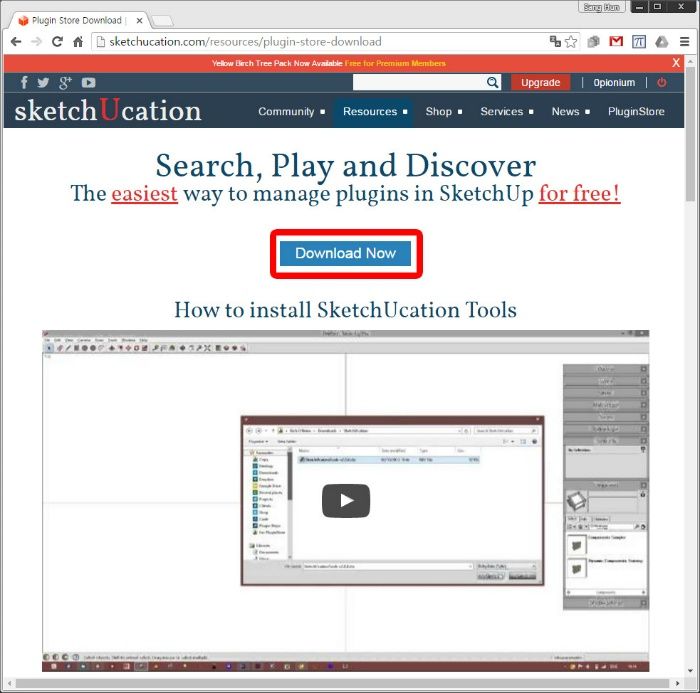This screenshot has height=693, width=700.
Task: Click the translate page icon in address bar
Action: (555, 42)
